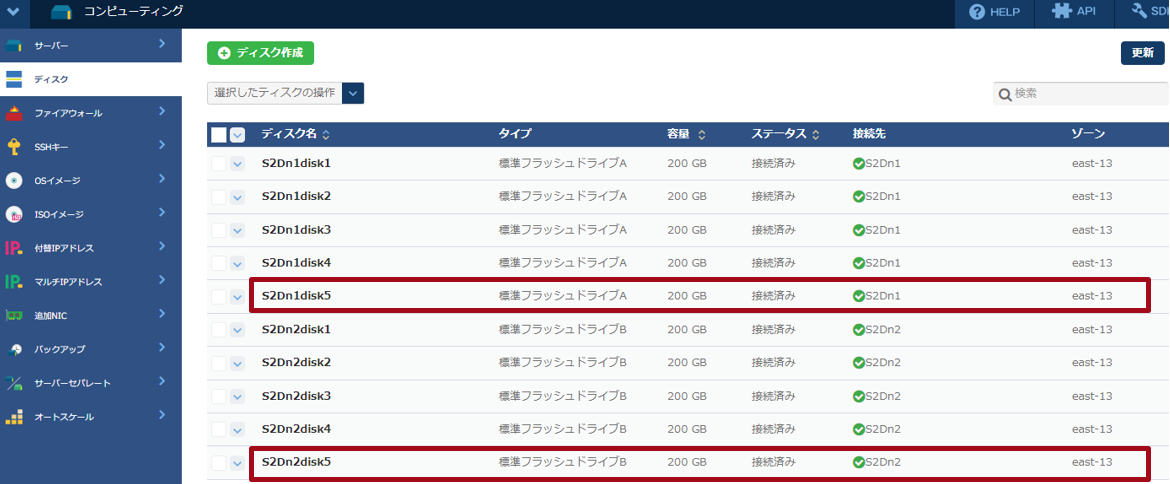Open the header row selection dropdown arrow
Viewport: 1170px width, 484px height.
pos(237,135)
